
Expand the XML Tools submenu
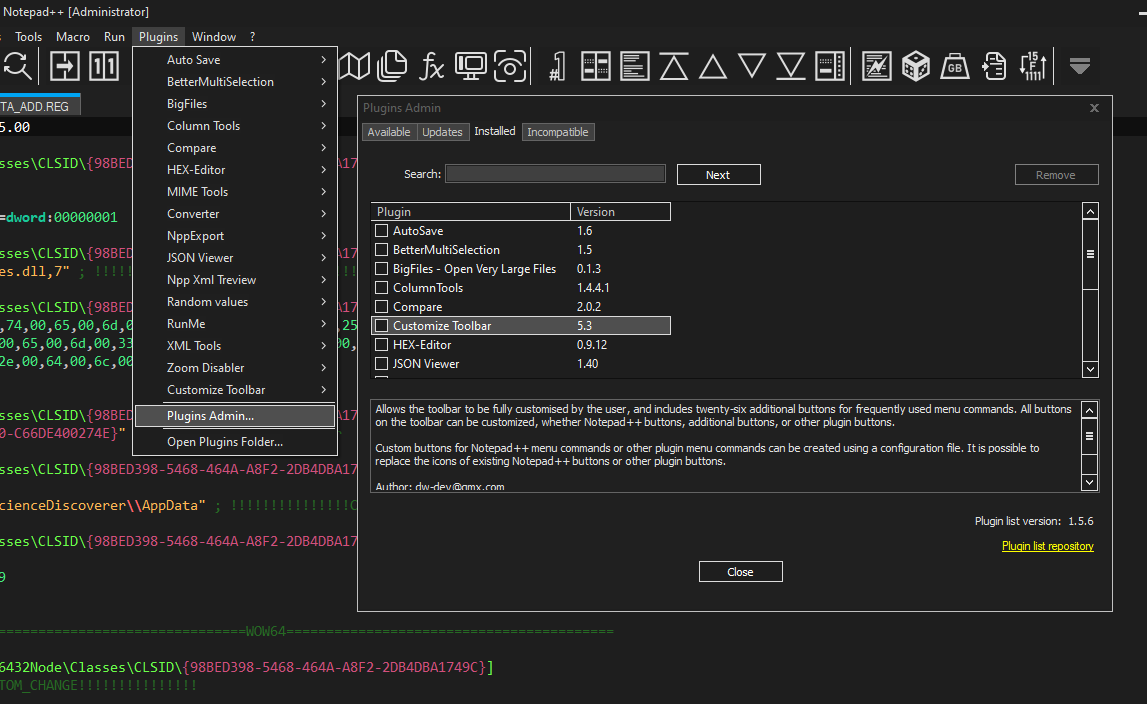tap(235, 345)
